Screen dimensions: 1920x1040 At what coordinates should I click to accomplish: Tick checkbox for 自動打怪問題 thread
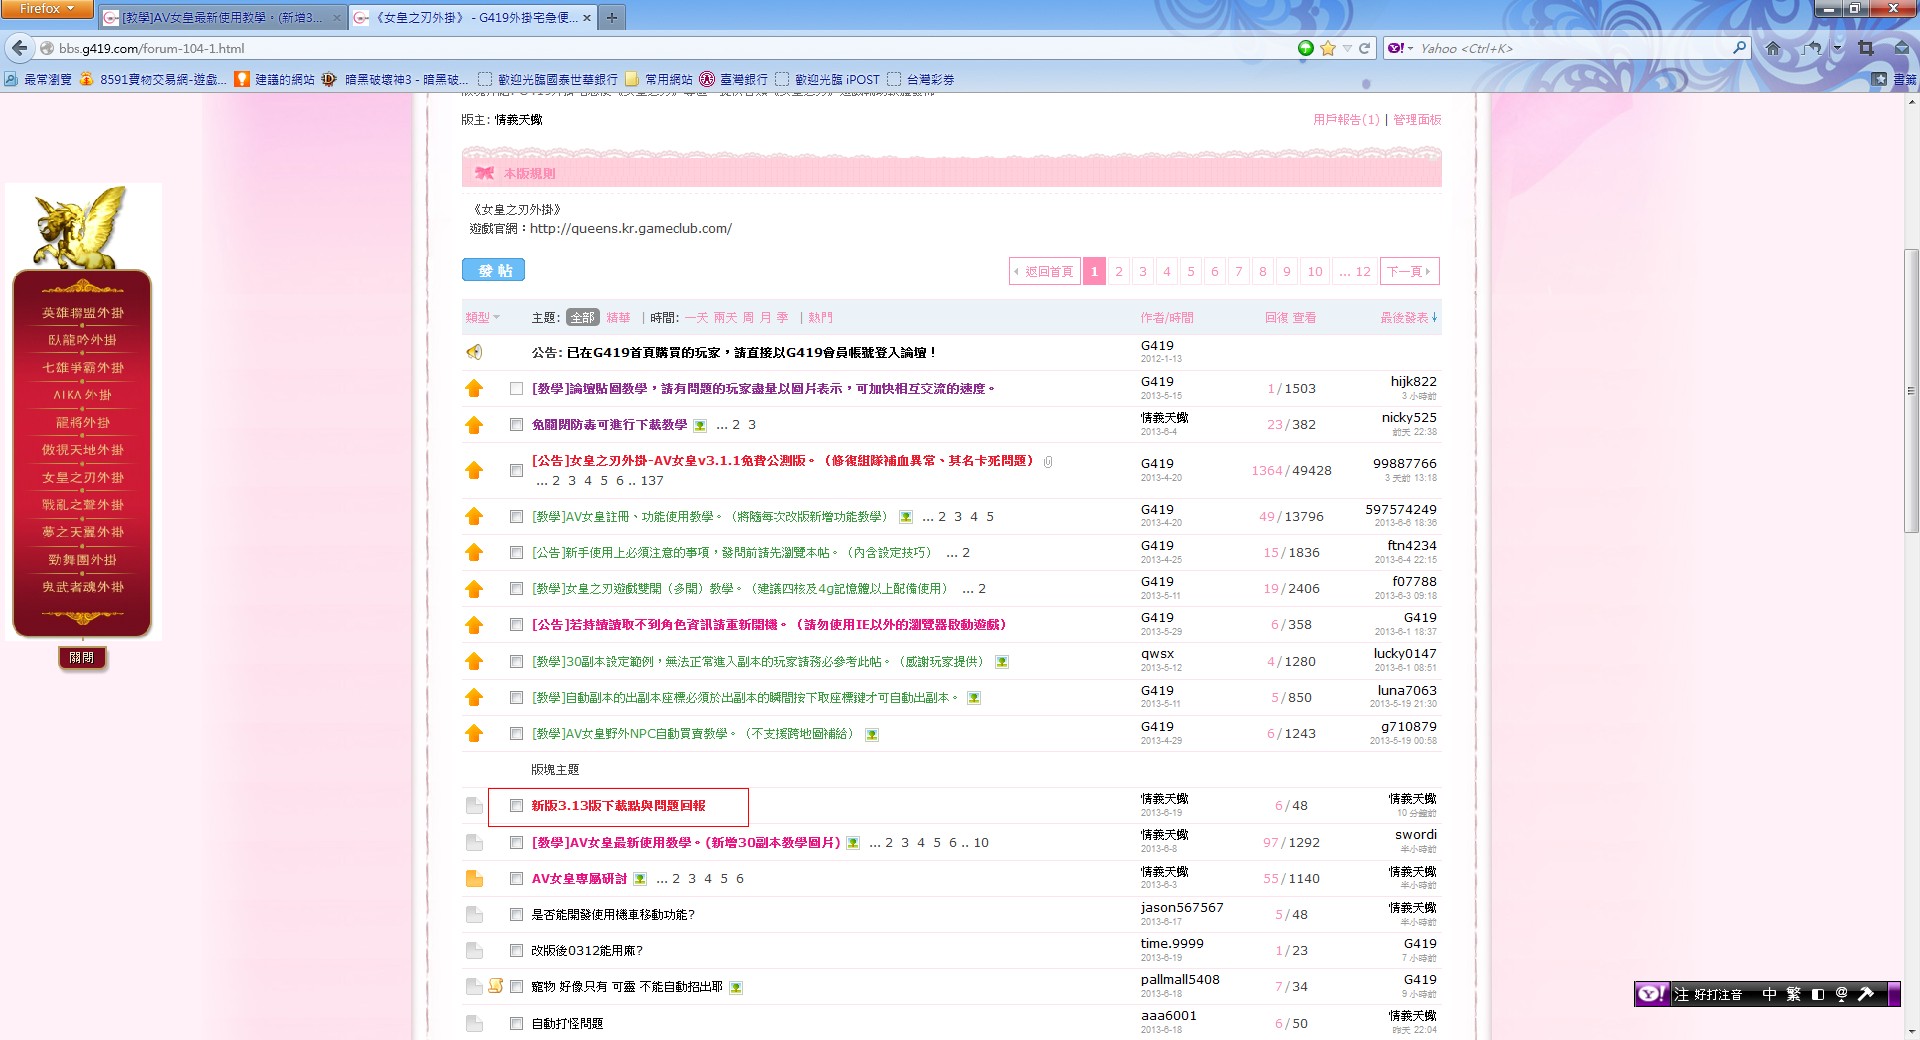point(516,1024)
